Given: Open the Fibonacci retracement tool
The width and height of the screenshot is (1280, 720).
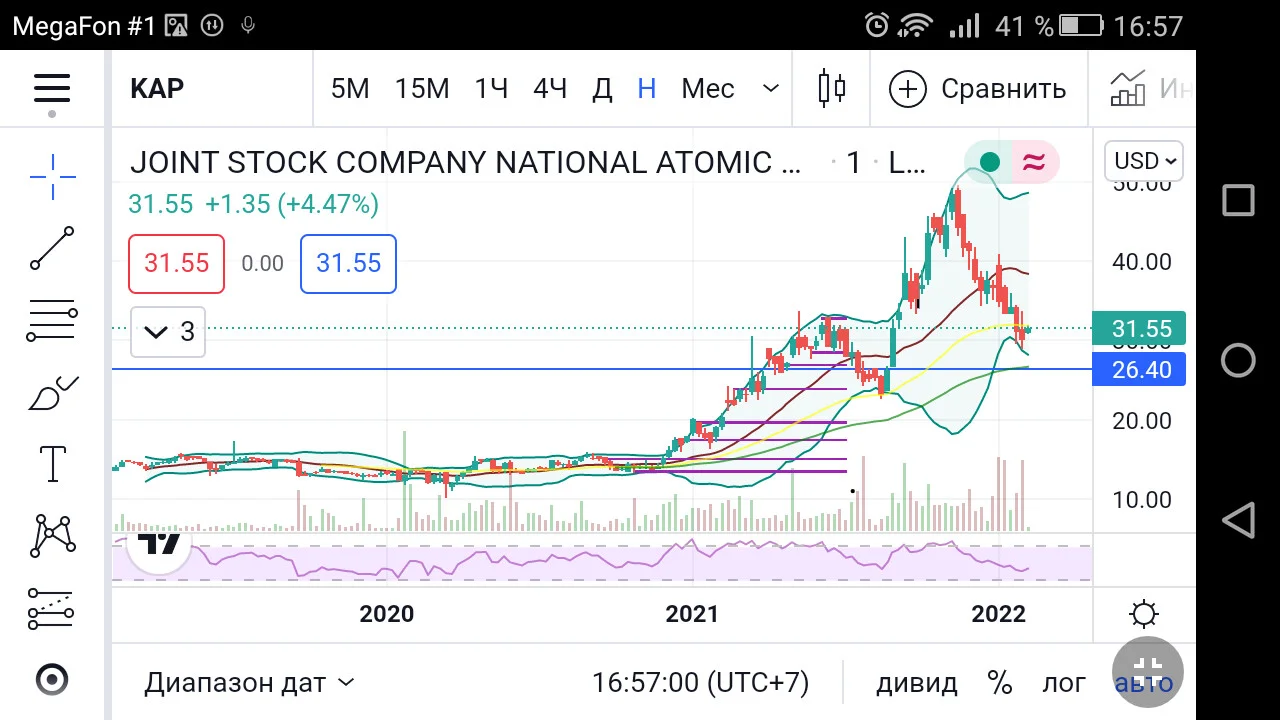Looking at the screenshot, I should point(52,321).
